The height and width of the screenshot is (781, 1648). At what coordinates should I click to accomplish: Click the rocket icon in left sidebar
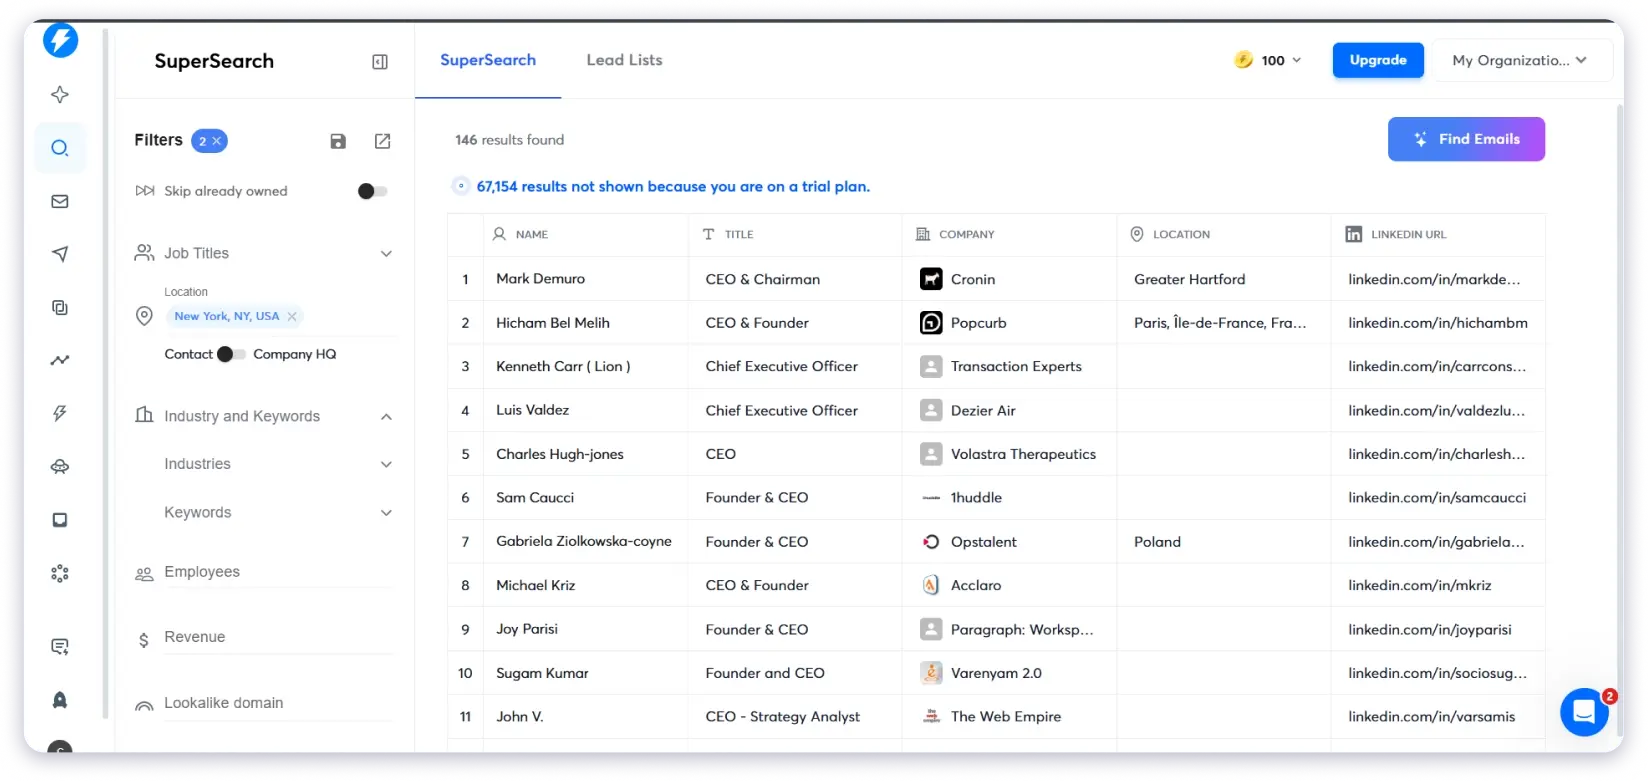pyautogui.click(x=60, y=700)
